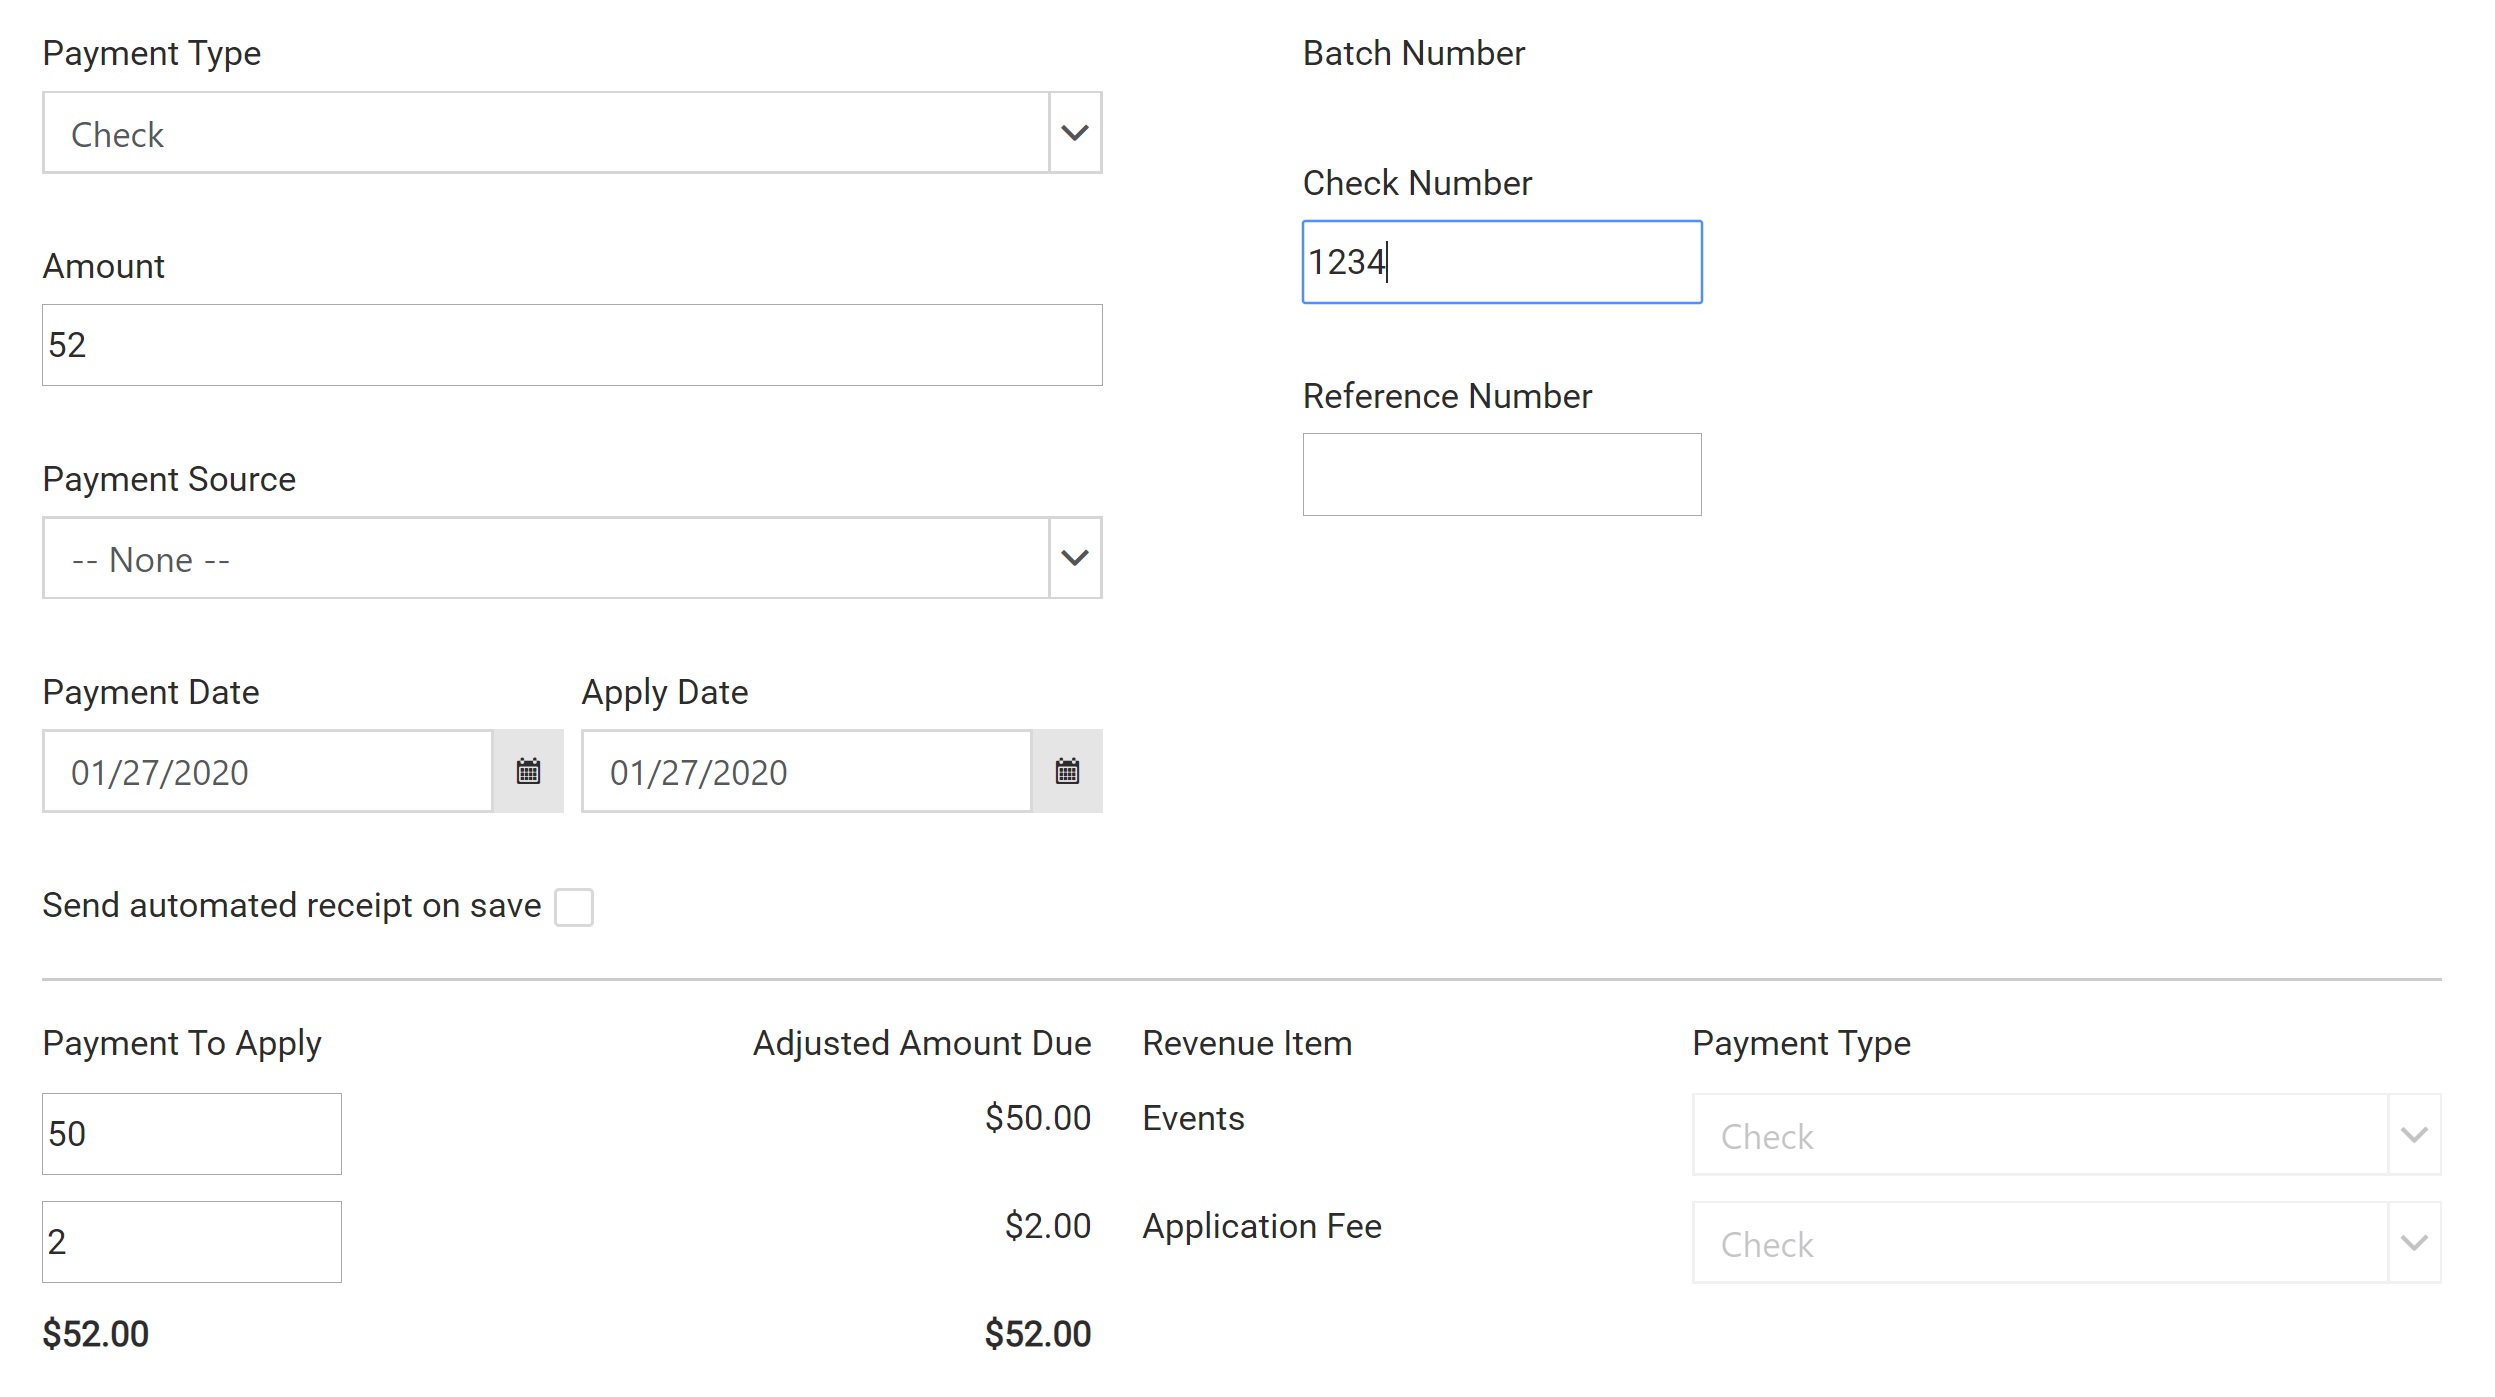Viewport: 2495px width, 1397px height.
Task: Open the Payment Date calendar picker
Action: (x=528, y=771)
